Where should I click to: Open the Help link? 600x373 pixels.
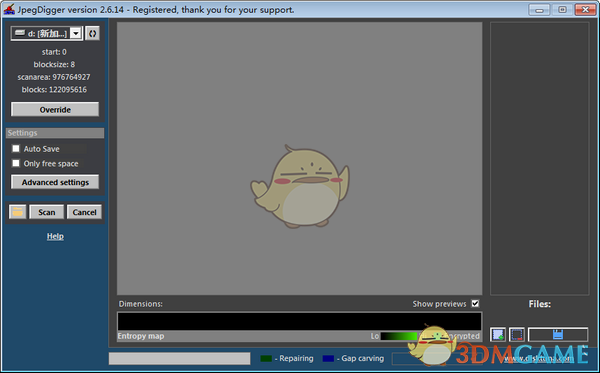coord(55,236)
